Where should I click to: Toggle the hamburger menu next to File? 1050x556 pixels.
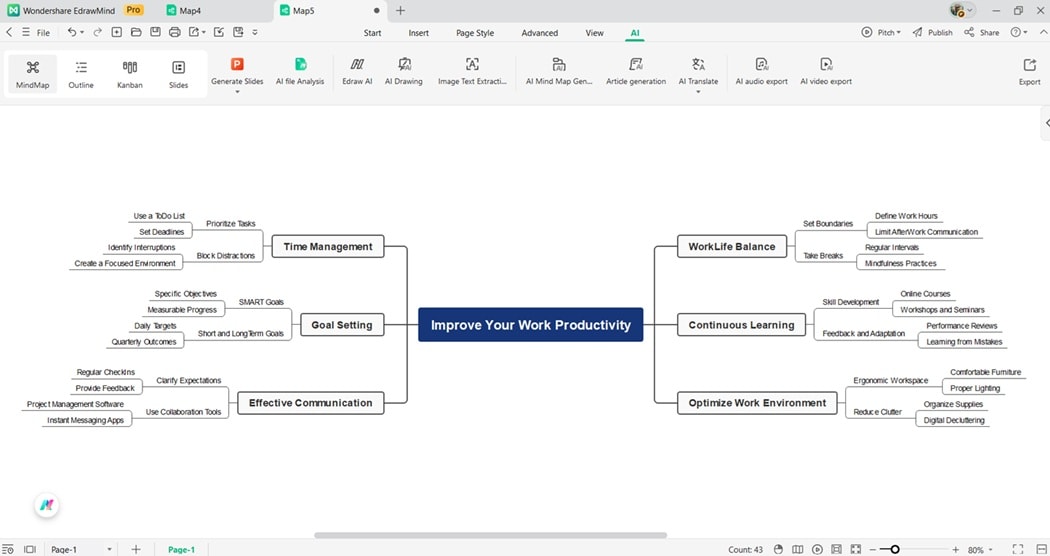click(25, 32)
